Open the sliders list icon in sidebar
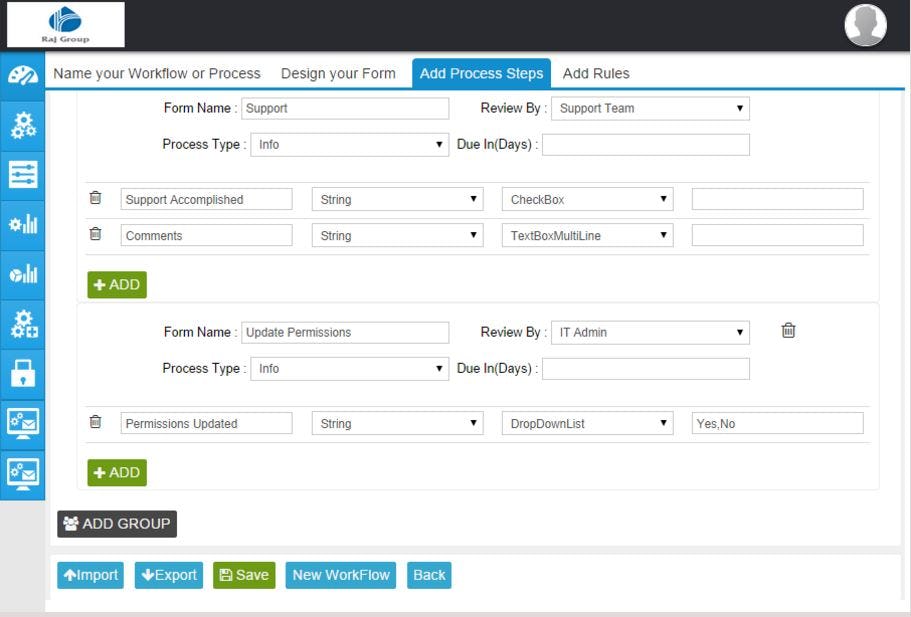This screenshot has width=911, height=617. pyautogui.click(x=22, y=175)
